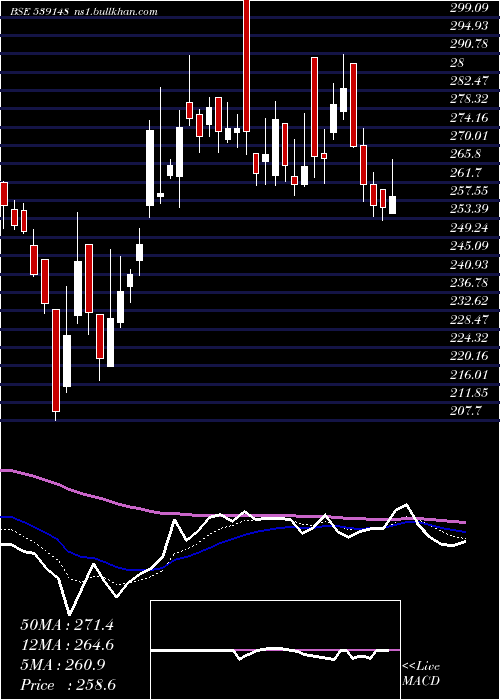Select the 299.09 price axis label
Image resolution: width=500 pixels, height=700 pixels.
(x=468, y=7)
